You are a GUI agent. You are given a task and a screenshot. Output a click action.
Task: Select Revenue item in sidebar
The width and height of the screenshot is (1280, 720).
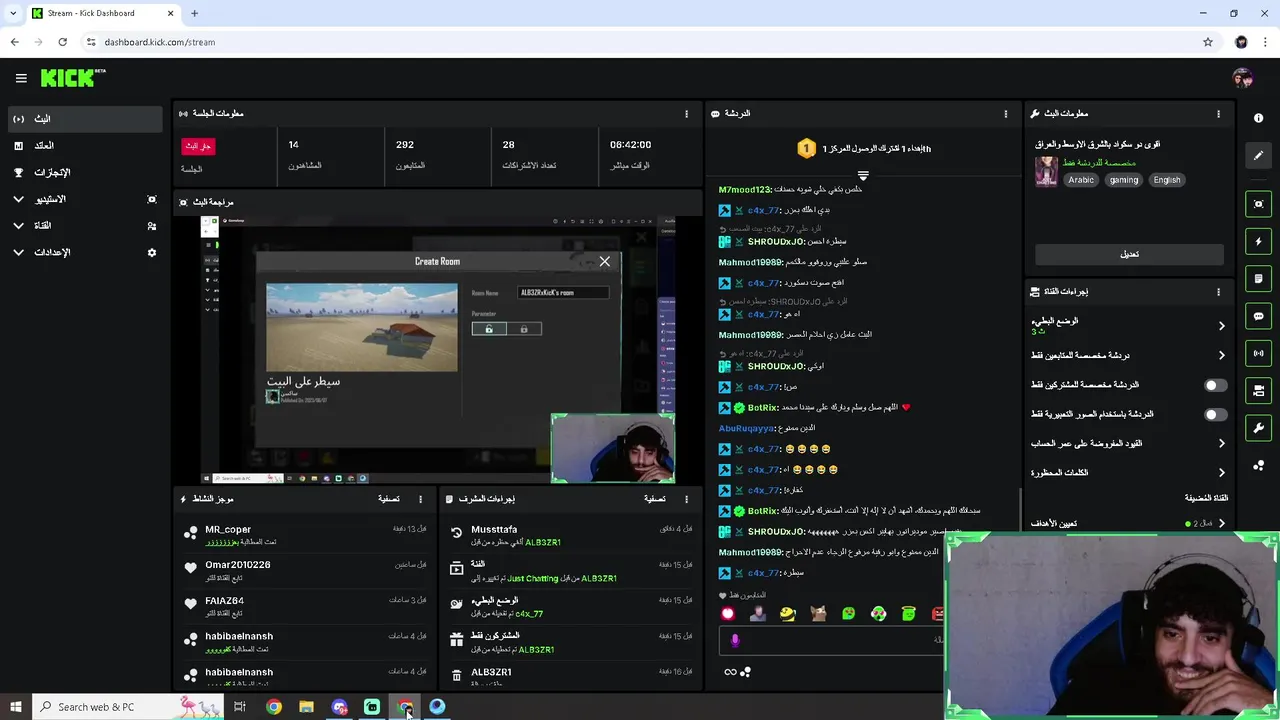[x=84, y=146]
